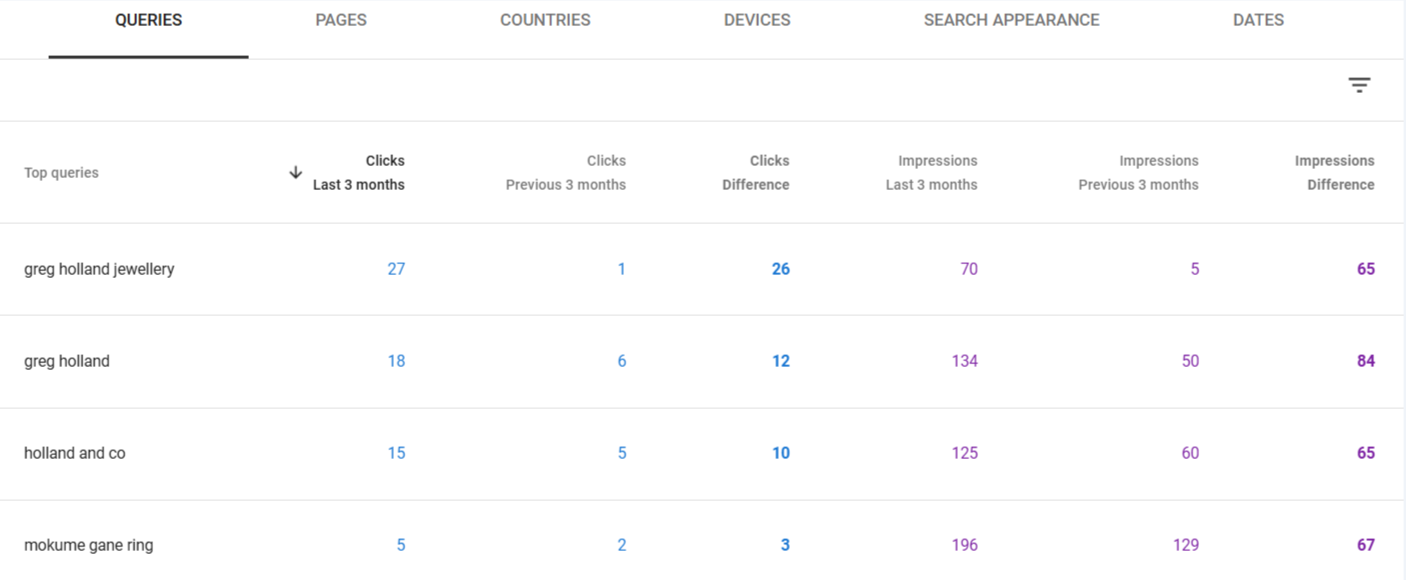Open the 'greg holland jewellery' query row
The image size is (1406, 580).
click(99, 269)
